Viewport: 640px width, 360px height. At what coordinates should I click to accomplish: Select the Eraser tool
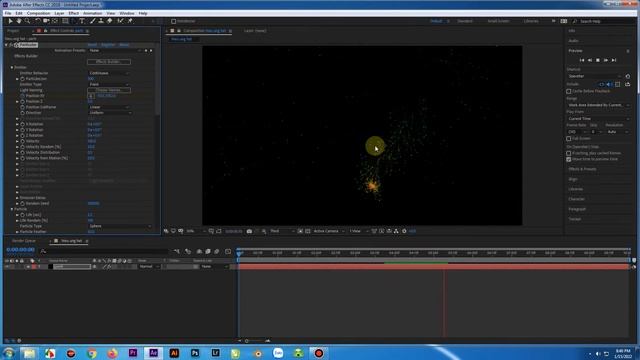(x=109, y=21)
